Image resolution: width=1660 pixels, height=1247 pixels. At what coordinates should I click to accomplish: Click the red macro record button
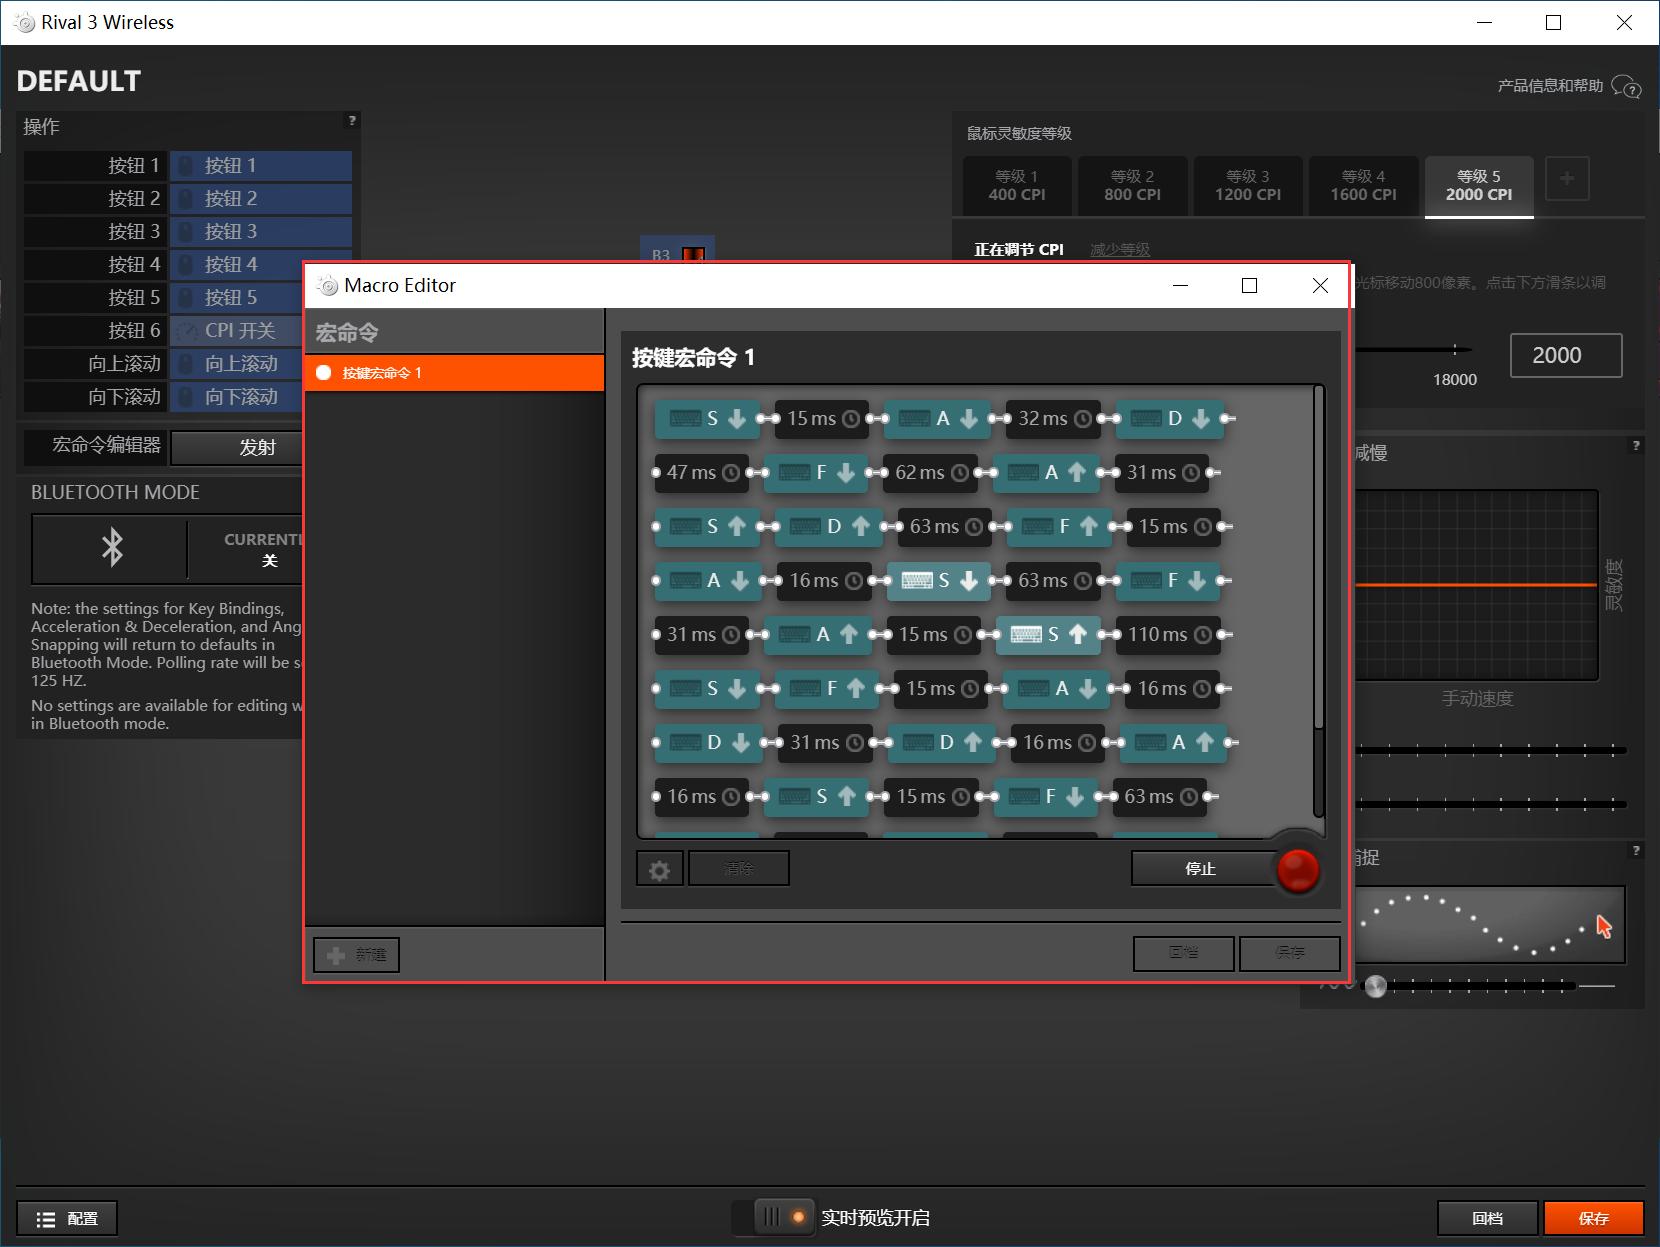1298,869
